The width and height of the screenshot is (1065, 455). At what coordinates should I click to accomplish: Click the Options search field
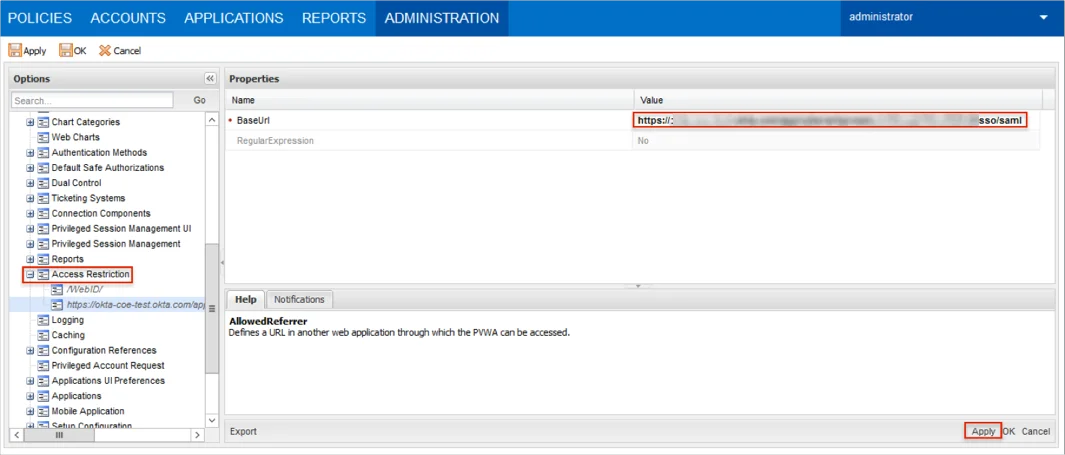coord(92,100)
